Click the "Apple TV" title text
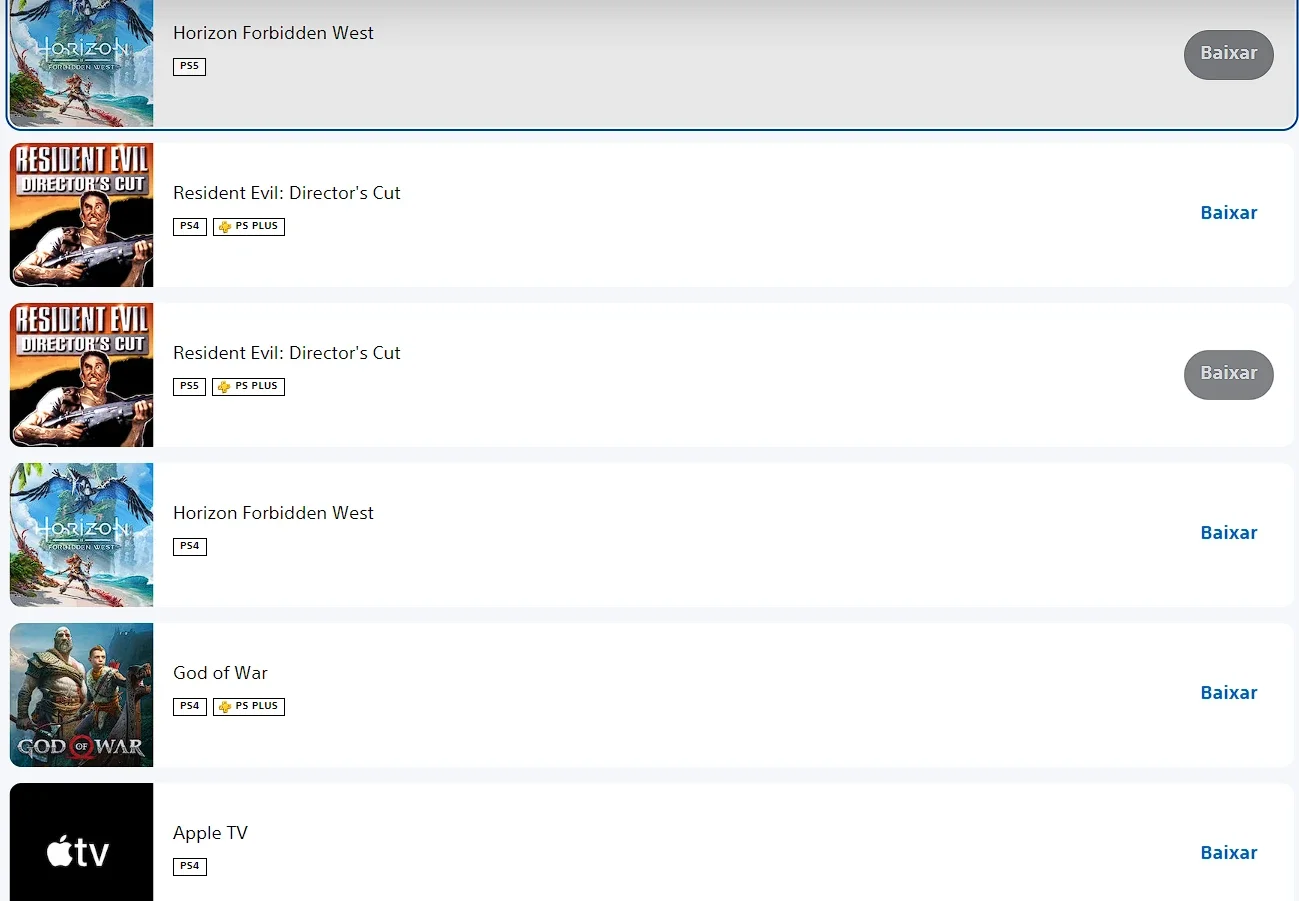1299x901 pixels. coord(210,833)
